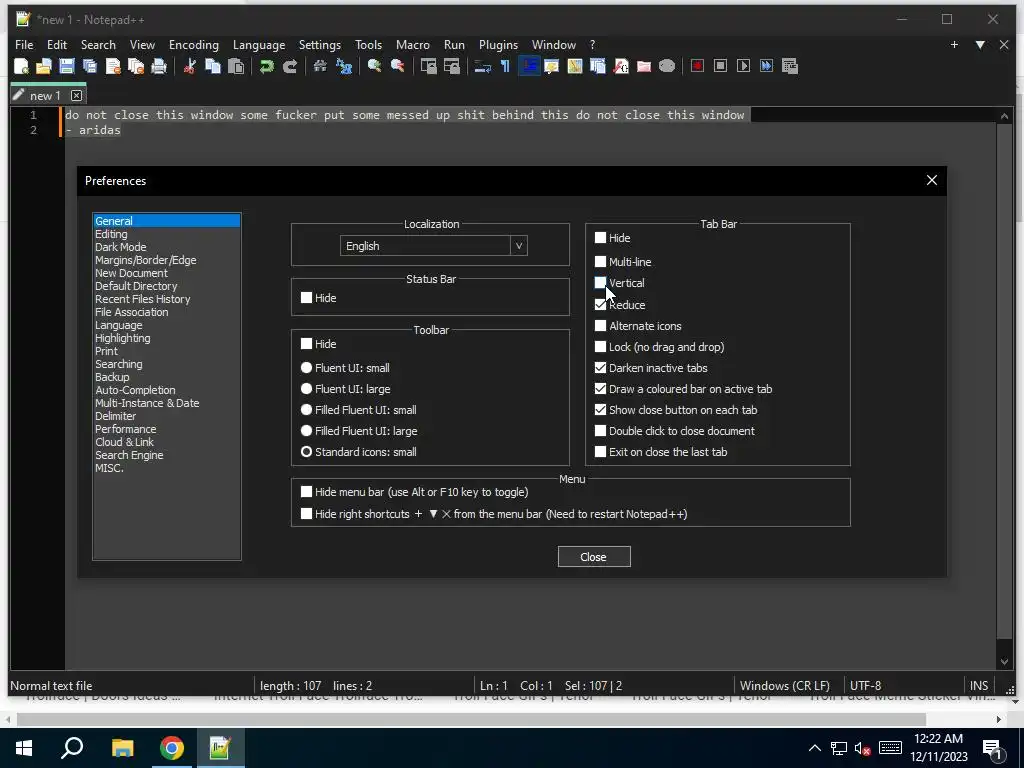Close the new 1 tab with its X
Image resolution: width=1024 pixels, height=768 pixels.
click(x=76, y=95)
